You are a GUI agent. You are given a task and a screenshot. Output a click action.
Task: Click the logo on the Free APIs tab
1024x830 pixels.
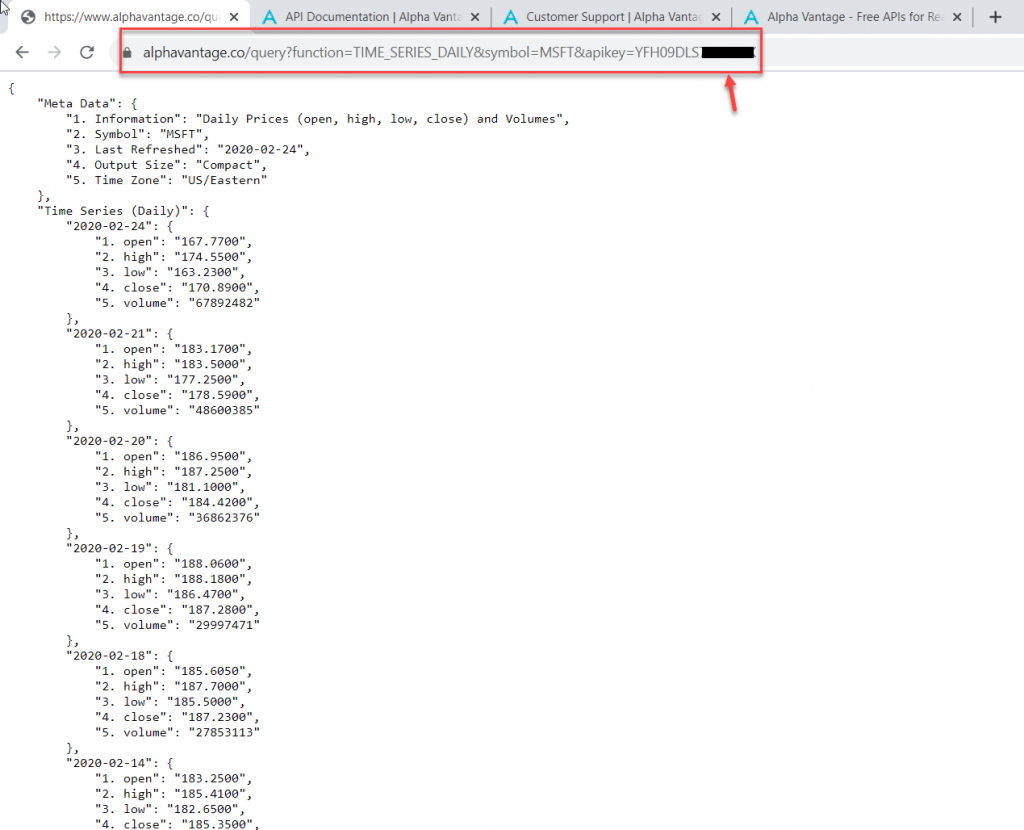pos(752,17)
